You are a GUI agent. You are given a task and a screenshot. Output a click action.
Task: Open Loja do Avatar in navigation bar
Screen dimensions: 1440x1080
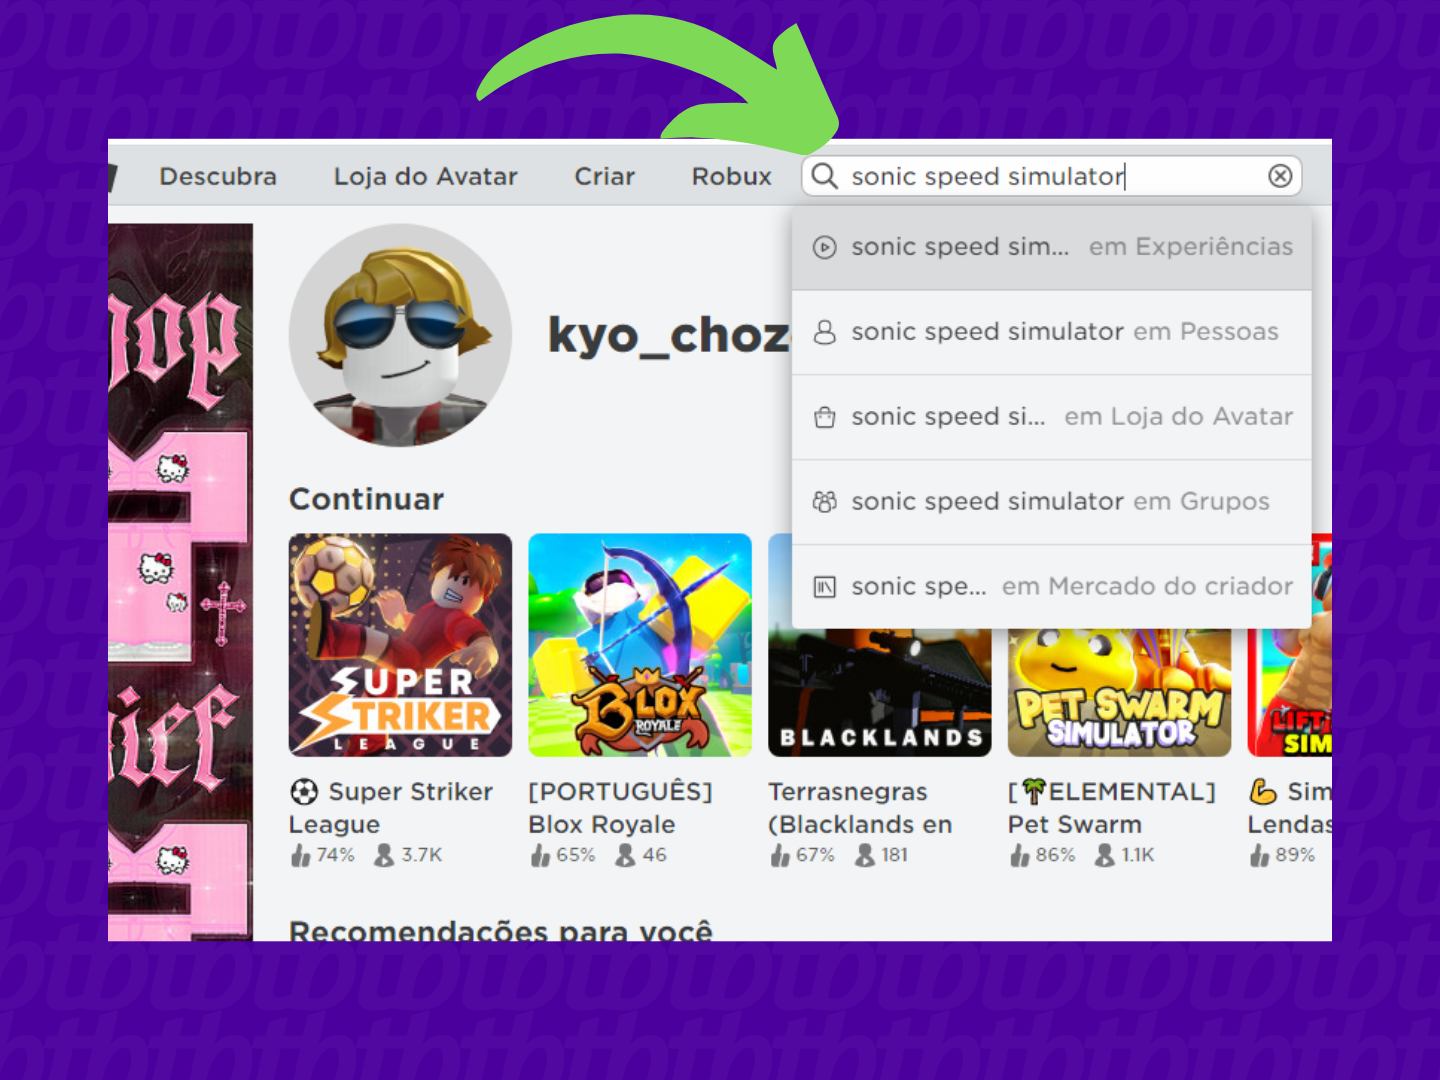coord(425,176)
